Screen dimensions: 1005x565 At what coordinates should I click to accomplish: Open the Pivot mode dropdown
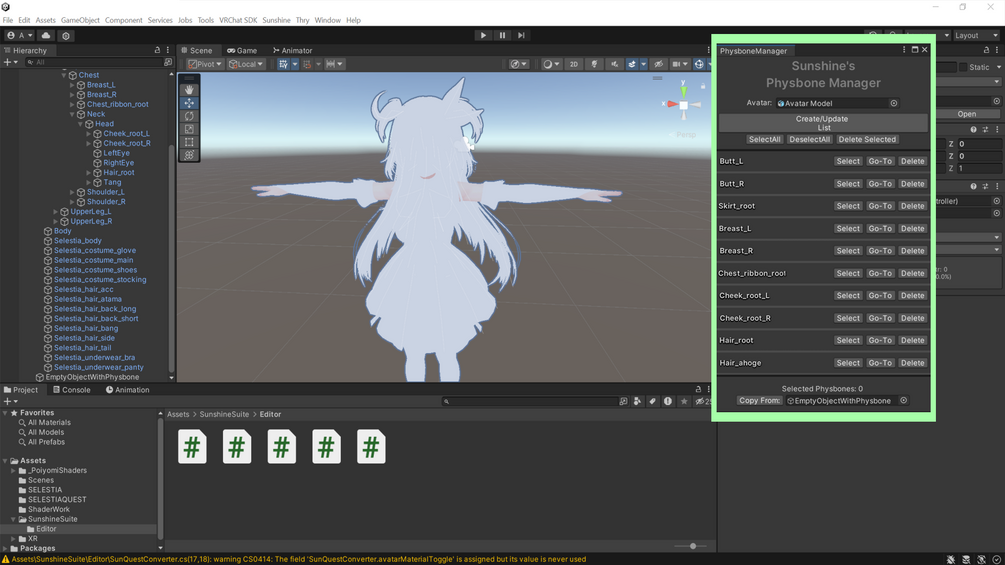click(205, 64)
